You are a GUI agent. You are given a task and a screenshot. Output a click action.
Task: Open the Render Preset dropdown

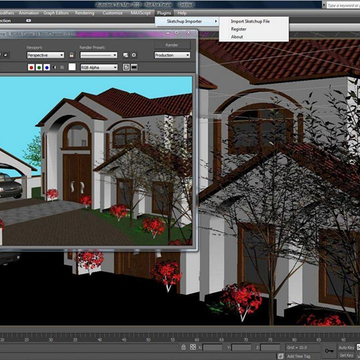point(99,55)
